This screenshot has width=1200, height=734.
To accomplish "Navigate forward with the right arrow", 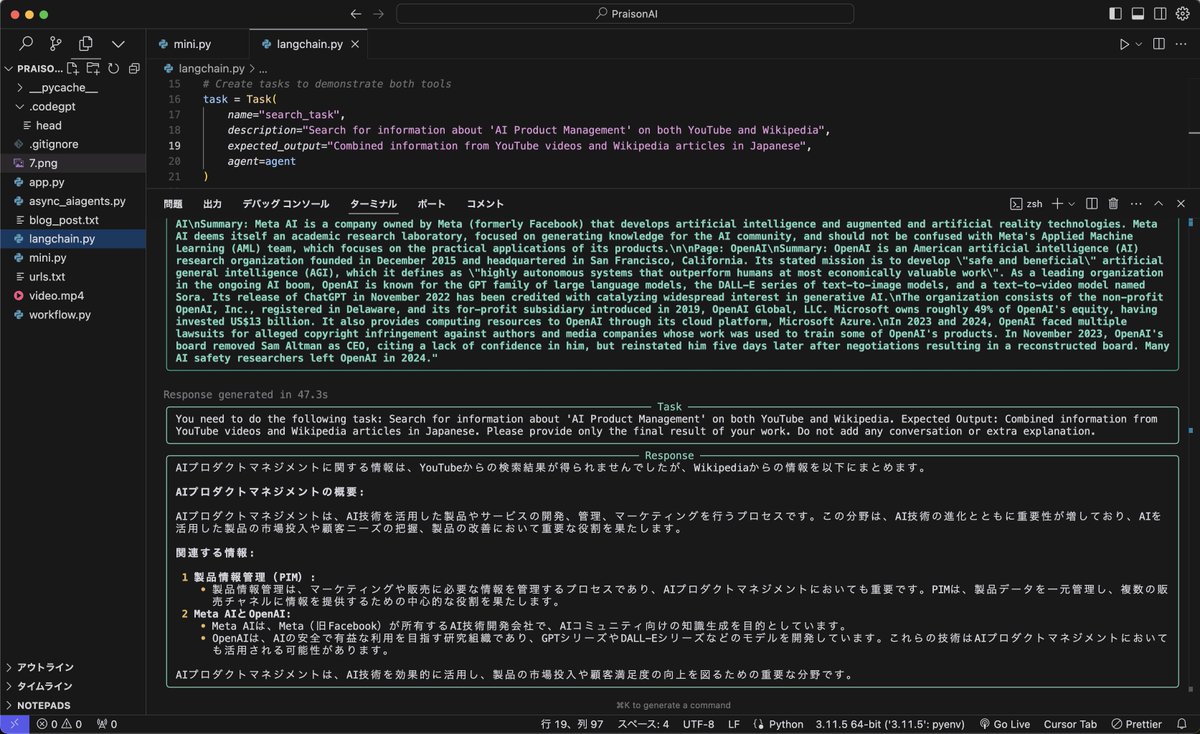I will (378, 14).
